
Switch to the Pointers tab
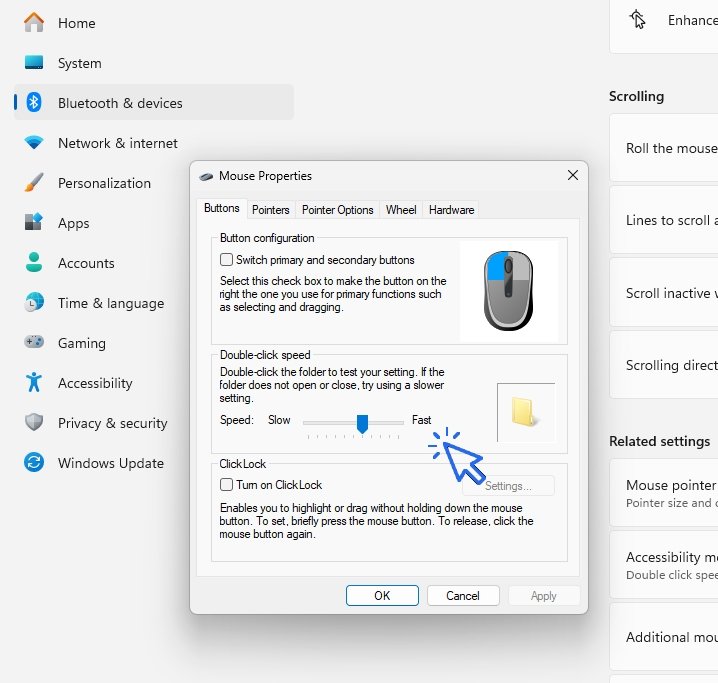click(x=271, y=210)
